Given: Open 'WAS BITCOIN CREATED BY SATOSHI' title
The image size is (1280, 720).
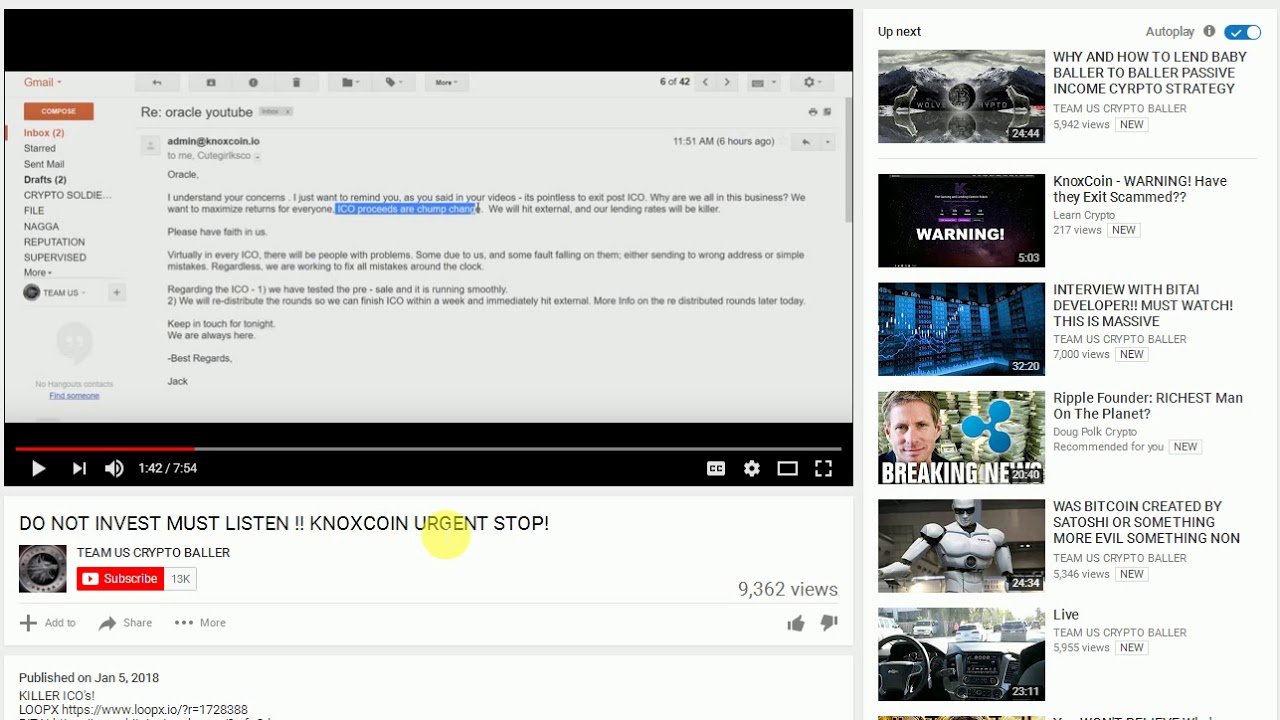Looking at the screenshot, I should click(x=1146, y=522).
